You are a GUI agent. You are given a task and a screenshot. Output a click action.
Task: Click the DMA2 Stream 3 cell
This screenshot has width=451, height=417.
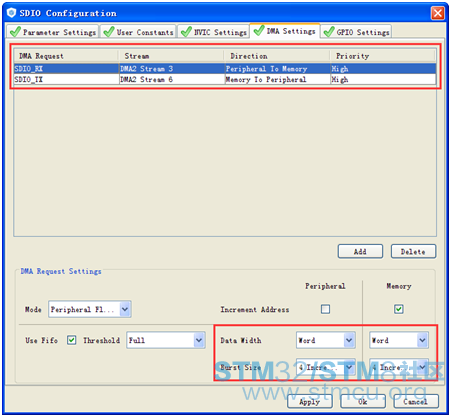pyautogui.click(x=172, y=69)
